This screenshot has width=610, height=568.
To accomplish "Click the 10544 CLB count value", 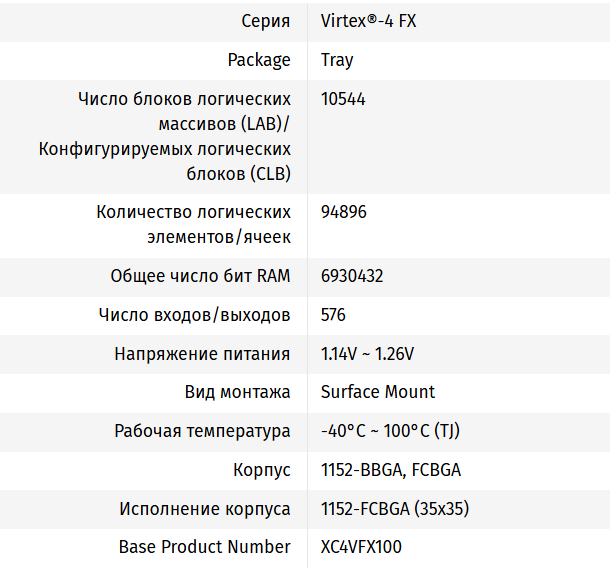I will pyautogui.click(x=343, y=99).
